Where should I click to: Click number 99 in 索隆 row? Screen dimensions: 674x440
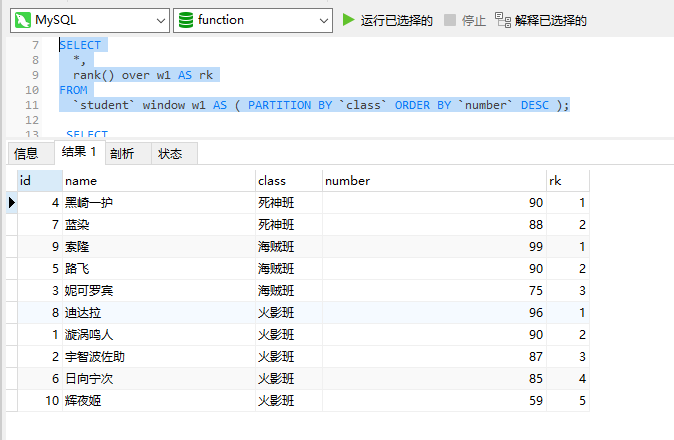pyautogui.click(x=434, y=247)
